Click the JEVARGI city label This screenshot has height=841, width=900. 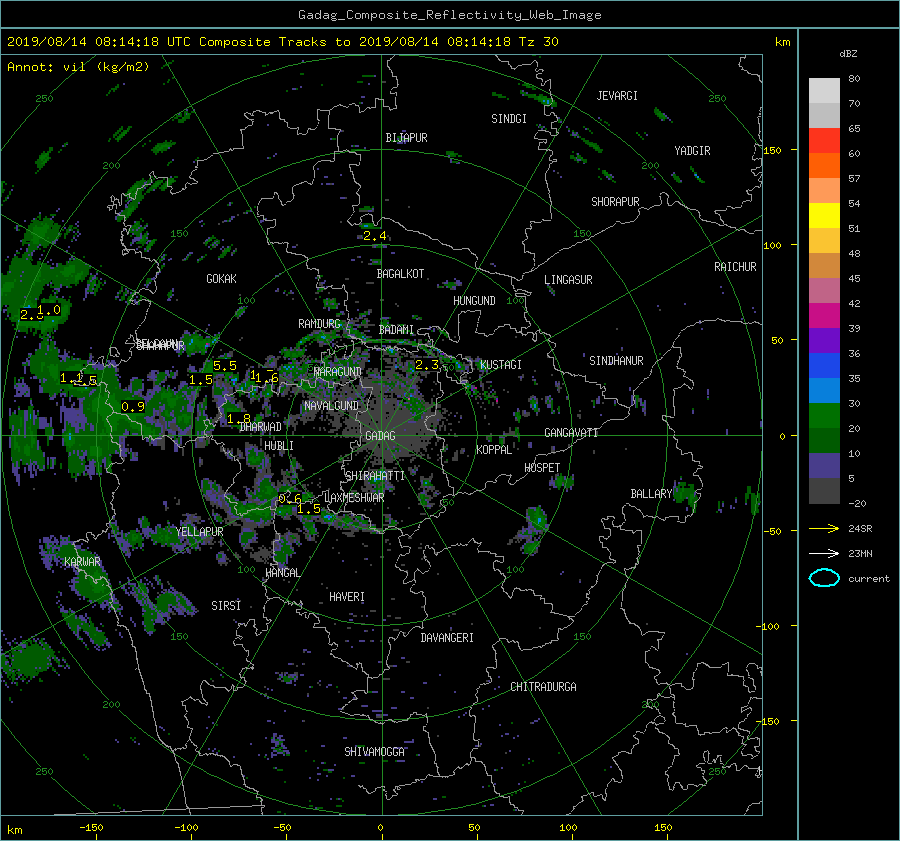pos(617,96)
